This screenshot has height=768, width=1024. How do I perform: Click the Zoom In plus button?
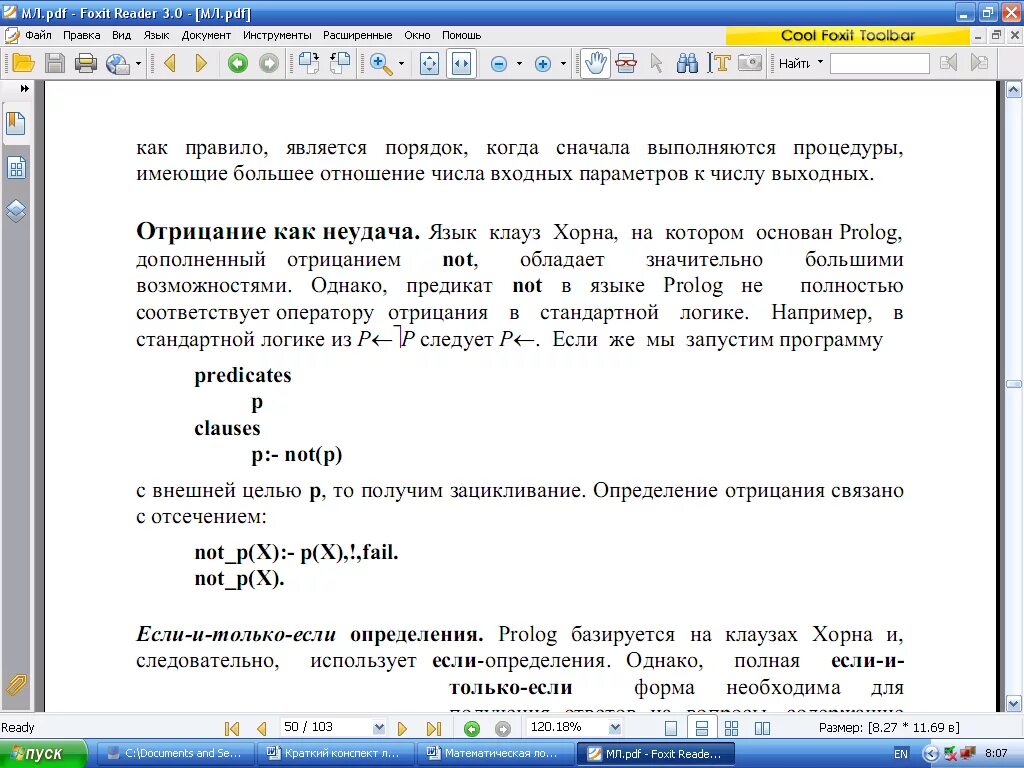click(543, 63)
